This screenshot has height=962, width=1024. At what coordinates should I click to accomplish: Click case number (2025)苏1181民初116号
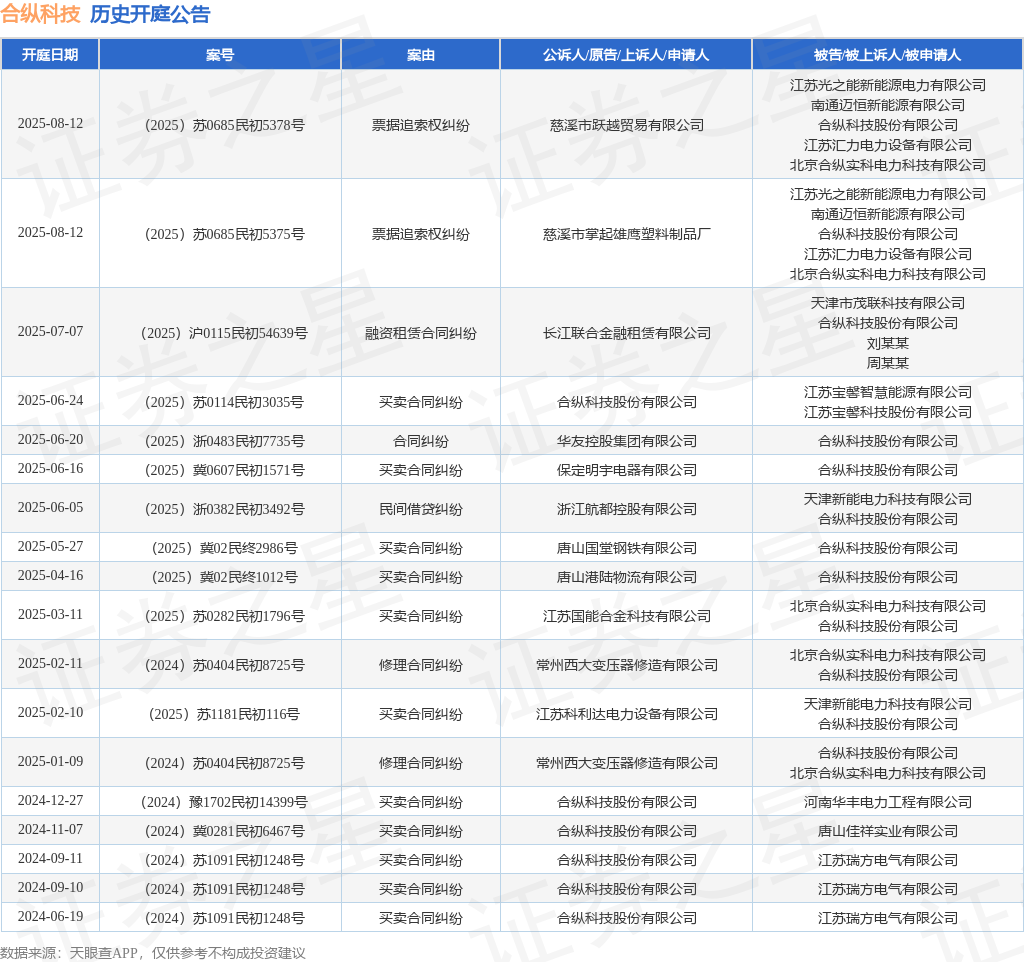[225, 714]
